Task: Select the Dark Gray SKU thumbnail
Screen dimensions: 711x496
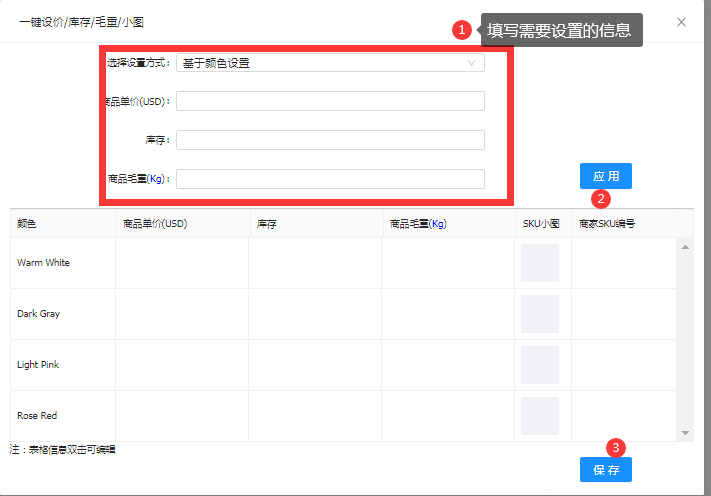Action: [540, 314]
